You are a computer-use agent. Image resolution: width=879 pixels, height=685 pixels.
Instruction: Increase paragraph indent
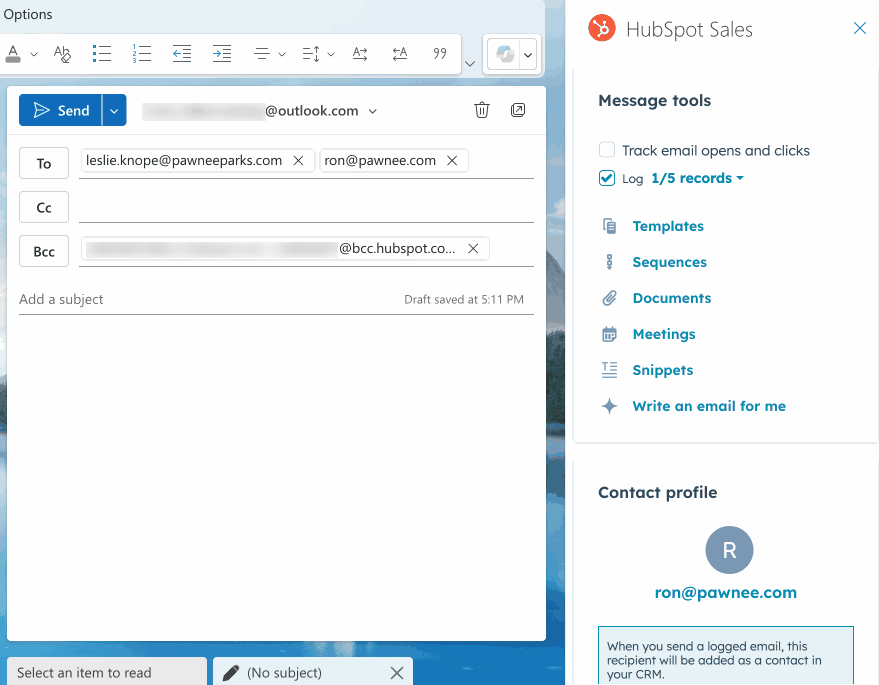click(222, 54)
